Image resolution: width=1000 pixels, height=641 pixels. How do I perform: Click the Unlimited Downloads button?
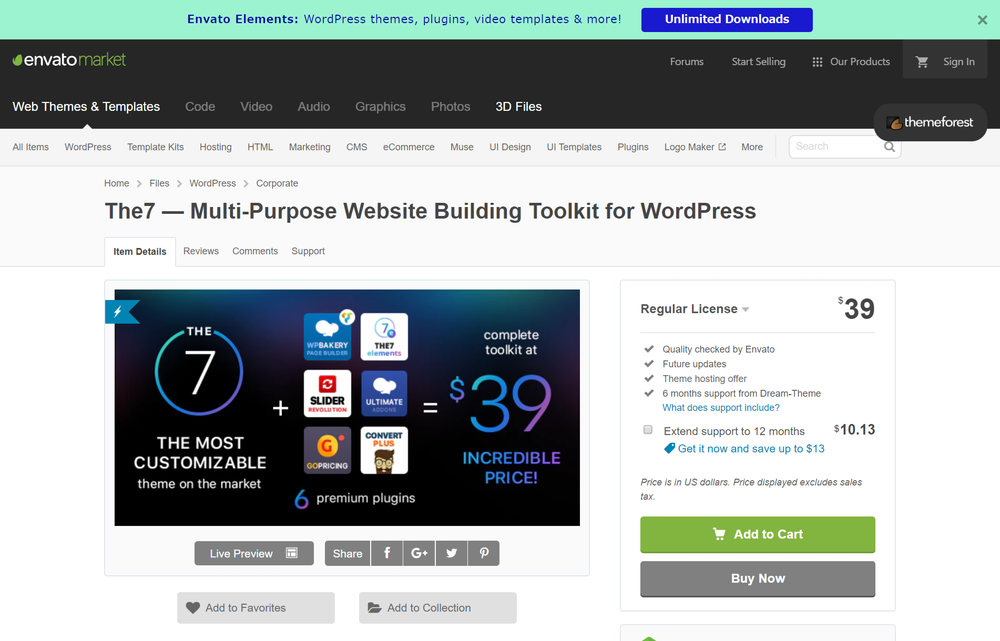coord(727,20)
